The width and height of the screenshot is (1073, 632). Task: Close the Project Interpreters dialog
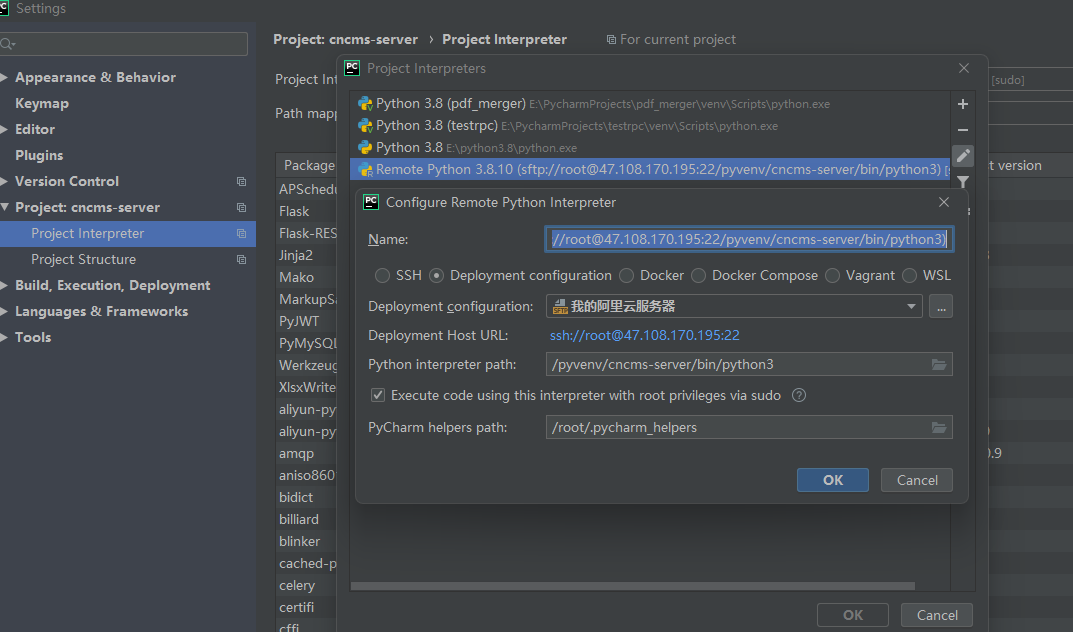coord(964,68)
